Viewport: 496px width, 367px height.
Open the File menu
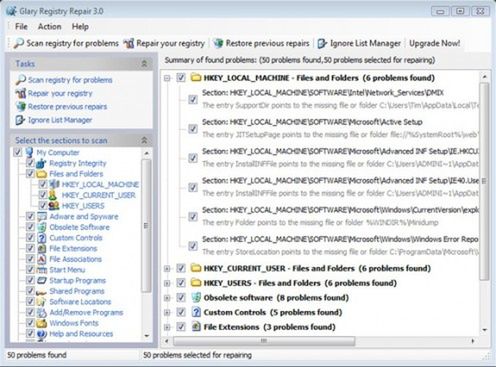[21, 27]
